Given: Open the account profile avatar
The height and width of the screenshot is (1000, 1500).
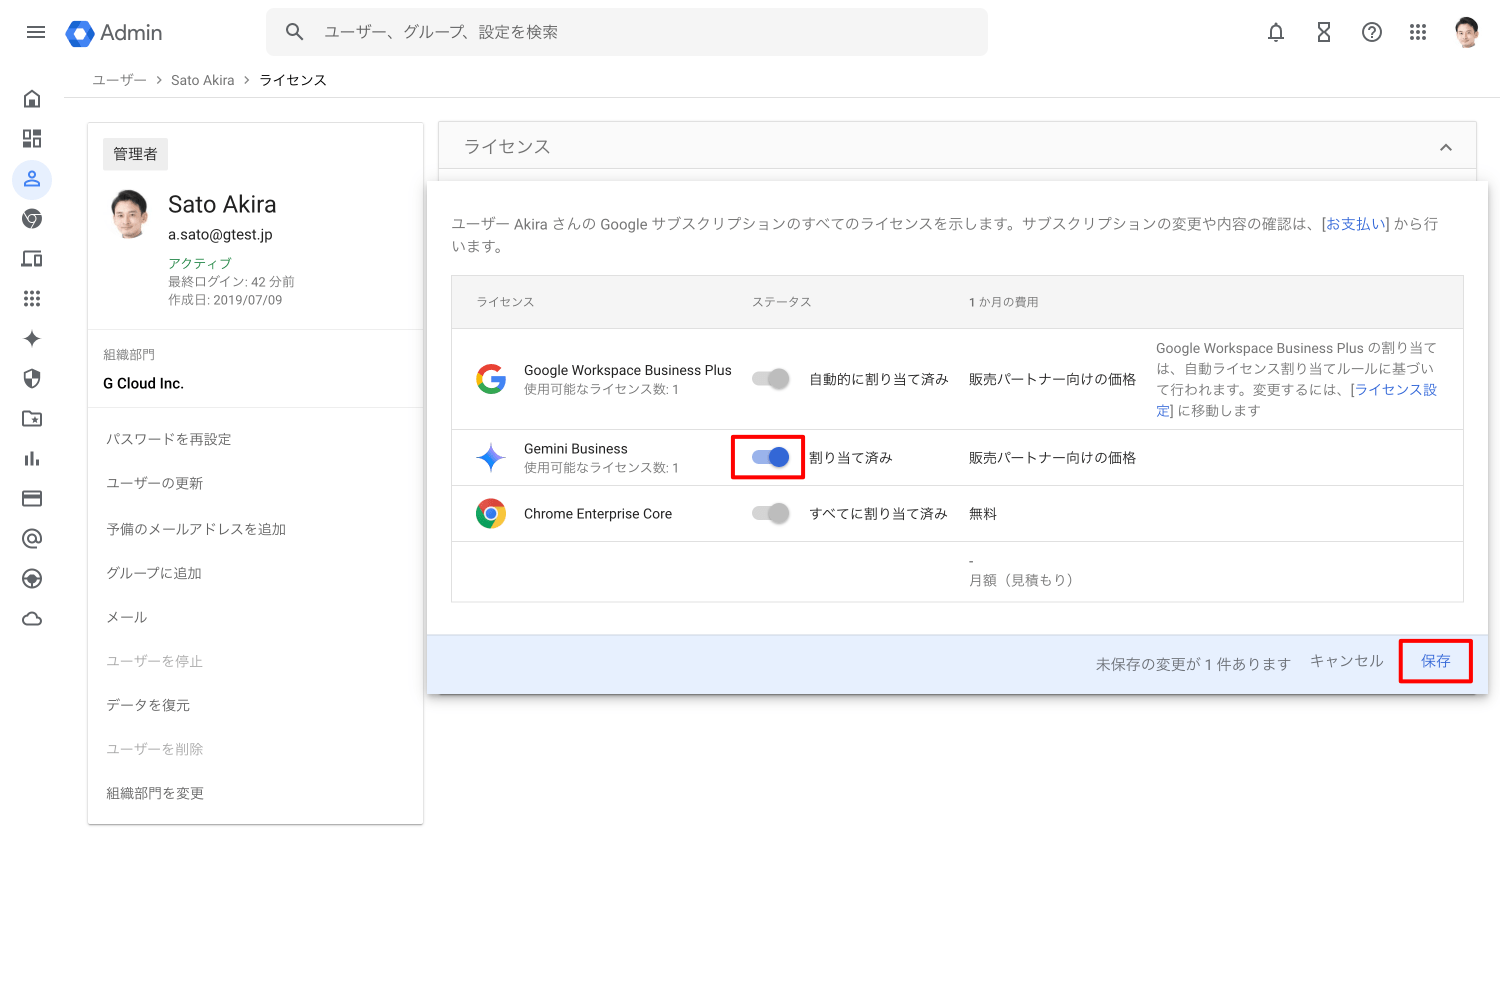Looking at the screenshot, I should tap(1467, 32).
